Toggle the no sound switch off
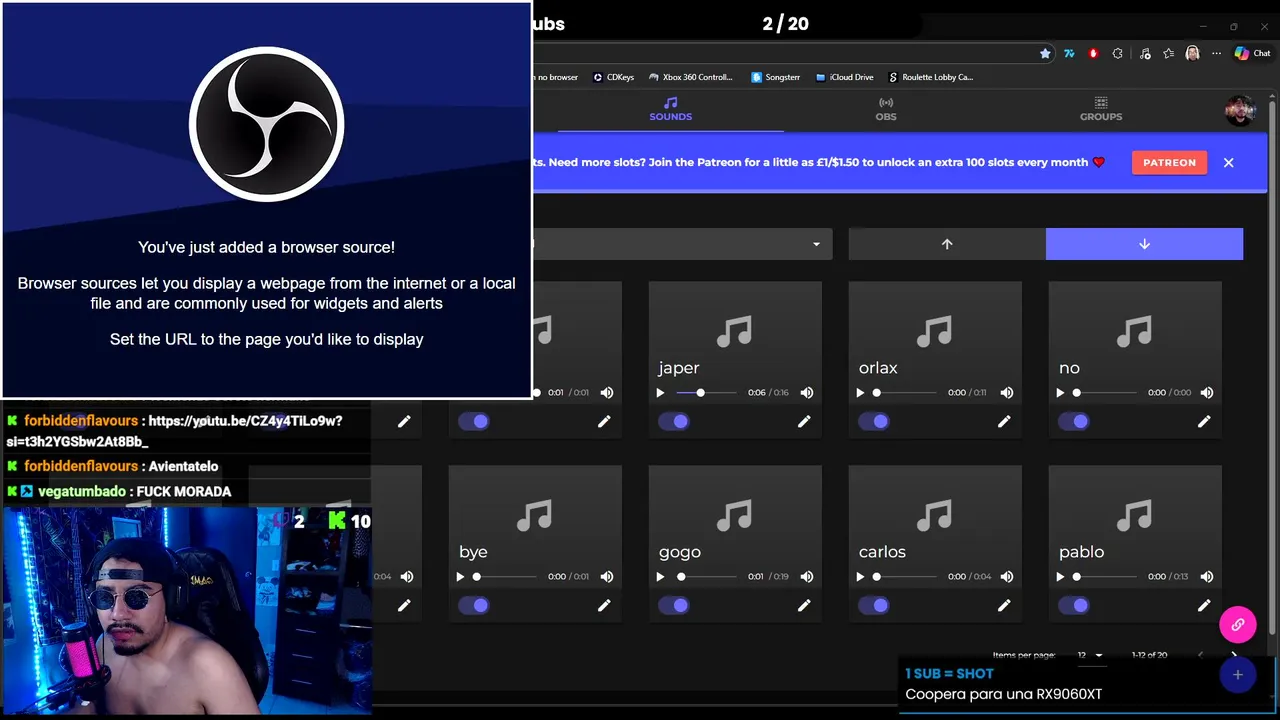This screenshot has height=720, width=1280. [1074, 422]
